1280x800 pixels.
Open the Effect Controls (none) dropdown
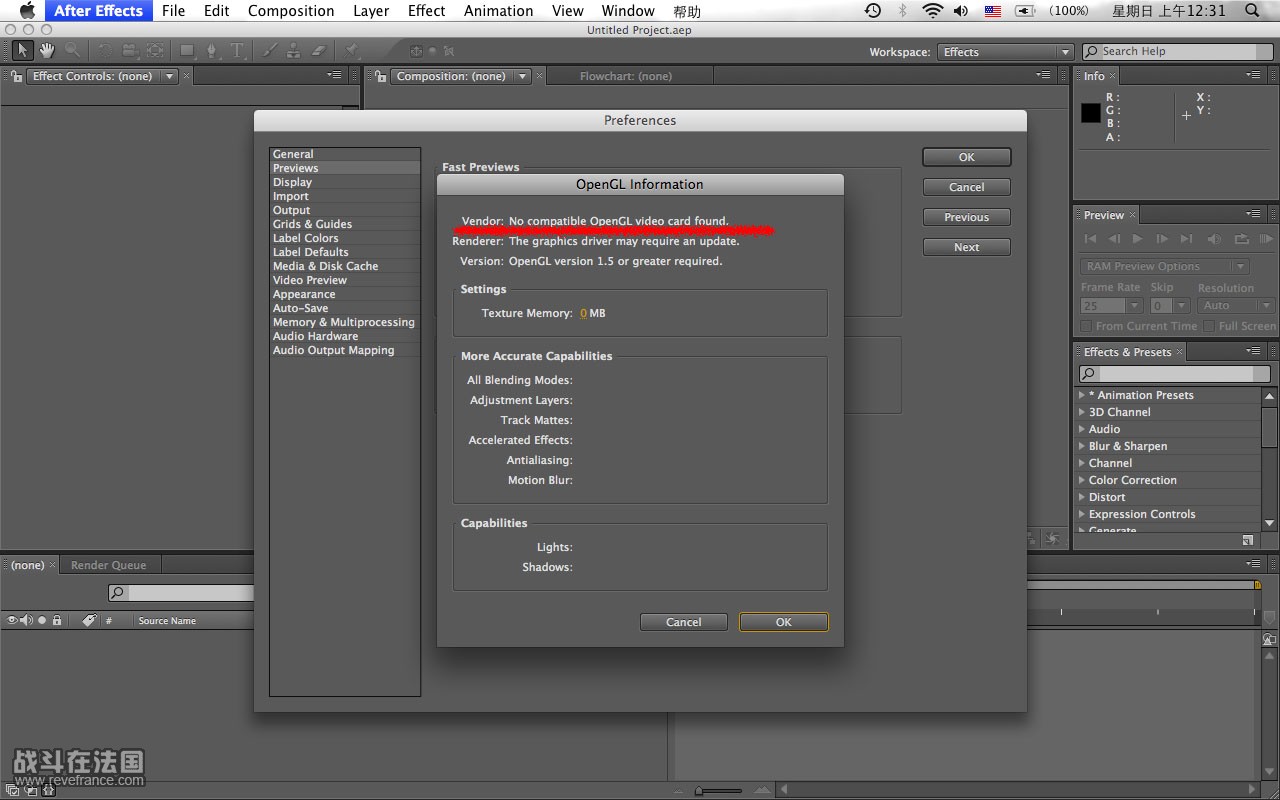click(x=103, y=76)
